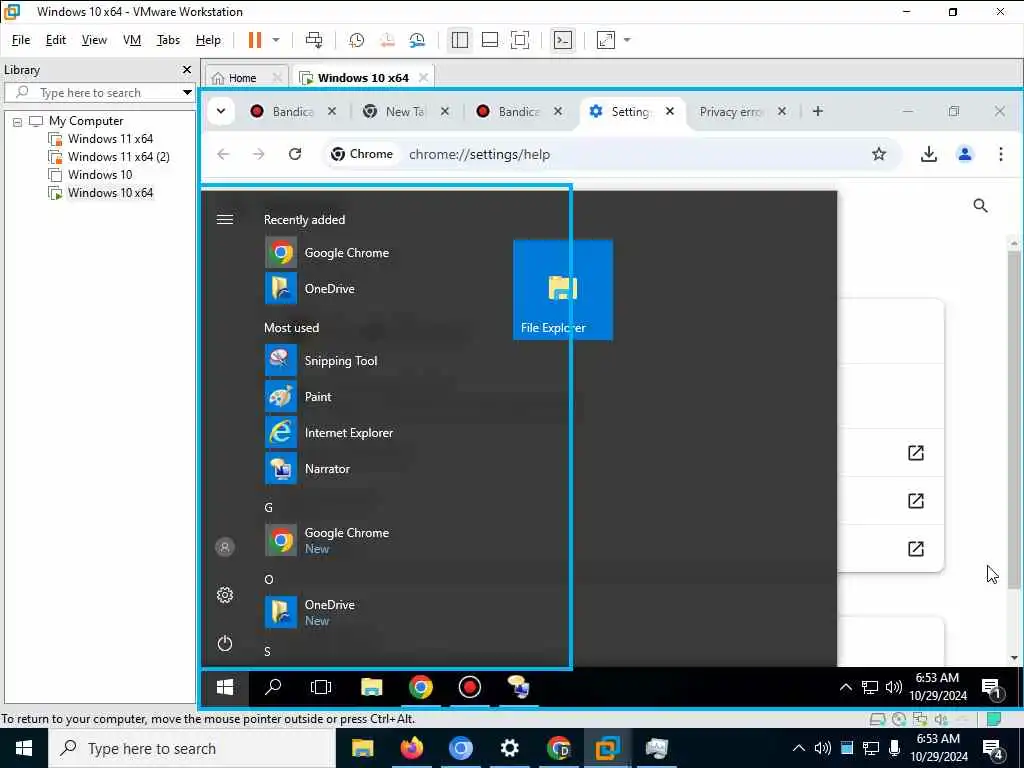Open the VM menu

pyautogui.click(x=132, y=40)
